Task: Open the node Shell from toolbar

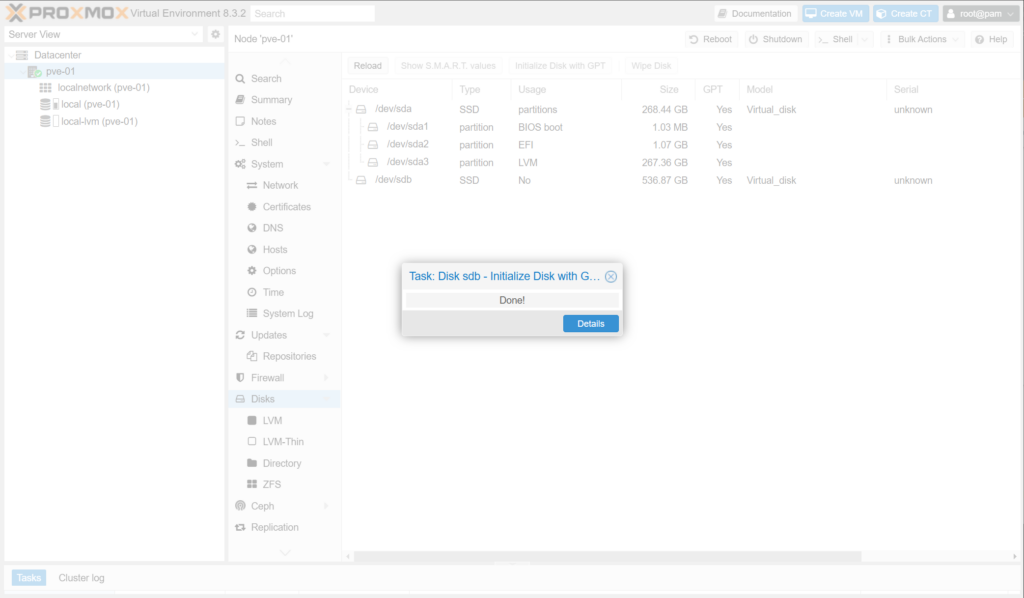Action: point(836,39)
